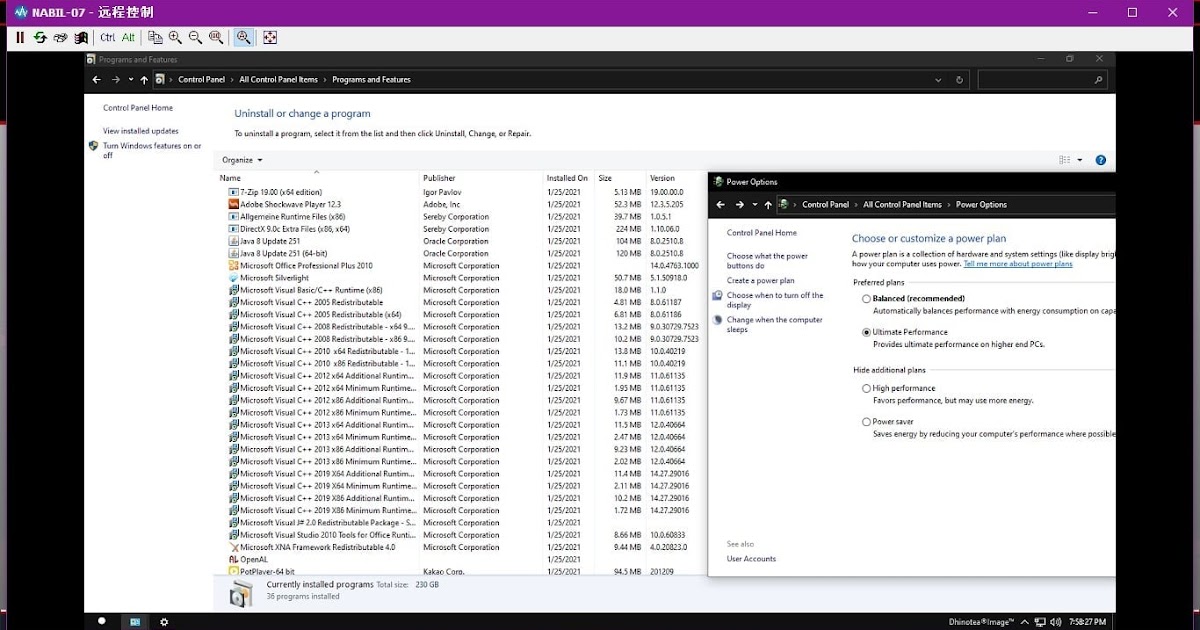Pause the remote session with pause icon
Screen dimensions: 1200x630
click(20, 37)
